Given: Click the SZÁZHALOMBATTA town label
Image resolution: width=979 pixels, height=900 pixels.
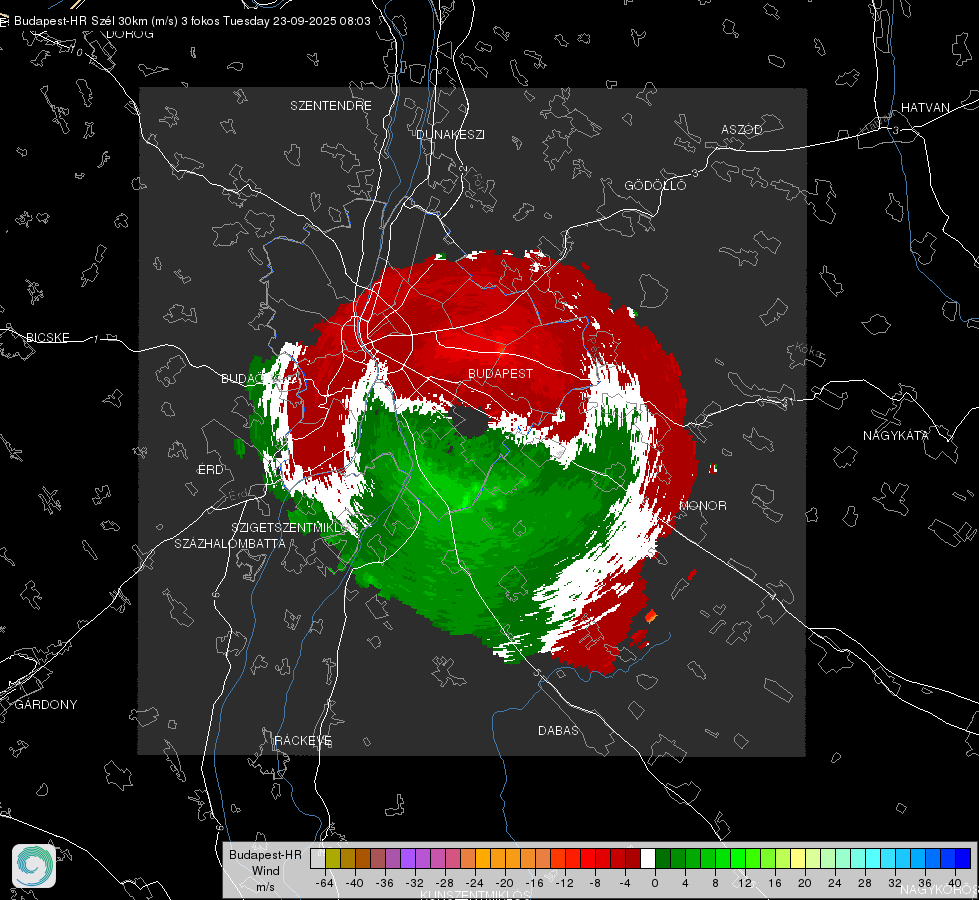Looking at the screenshot, I should [230, 543].
